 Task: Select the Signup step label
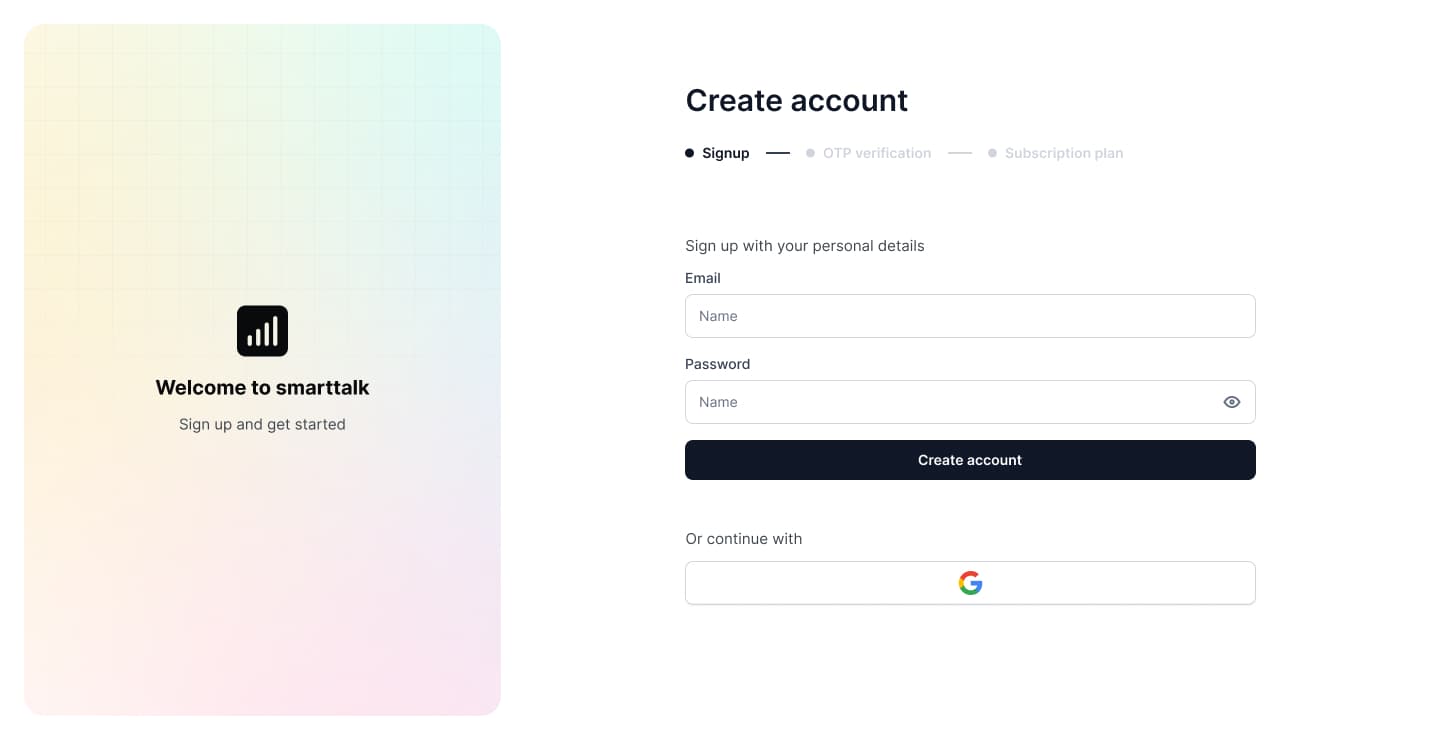725,153
